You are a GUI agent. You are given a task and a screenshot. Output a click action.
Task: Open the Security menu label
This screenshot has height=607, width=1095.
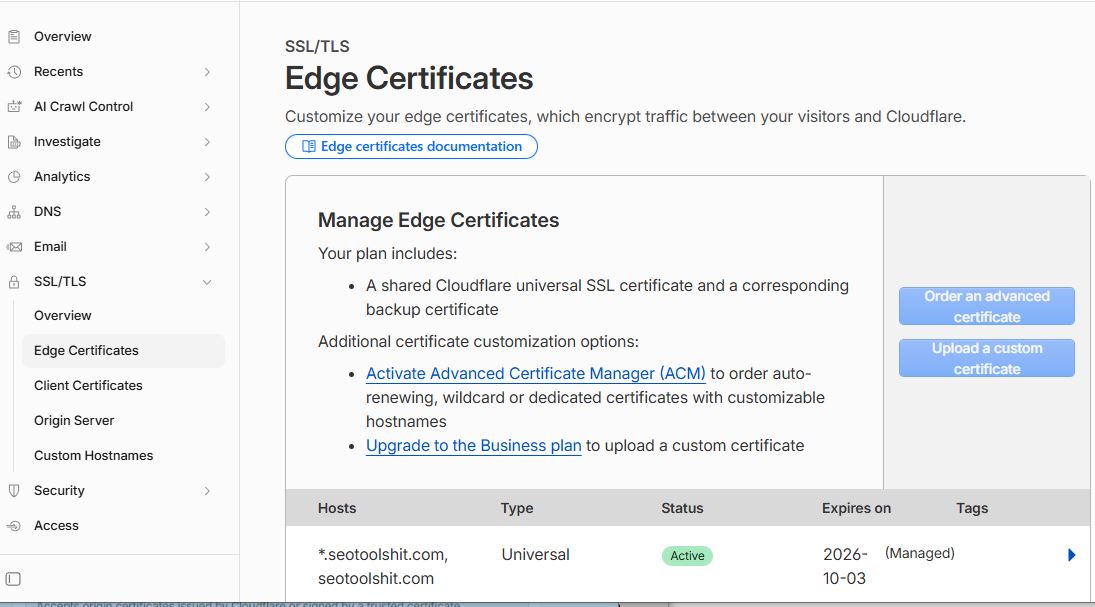pos(59,490)
